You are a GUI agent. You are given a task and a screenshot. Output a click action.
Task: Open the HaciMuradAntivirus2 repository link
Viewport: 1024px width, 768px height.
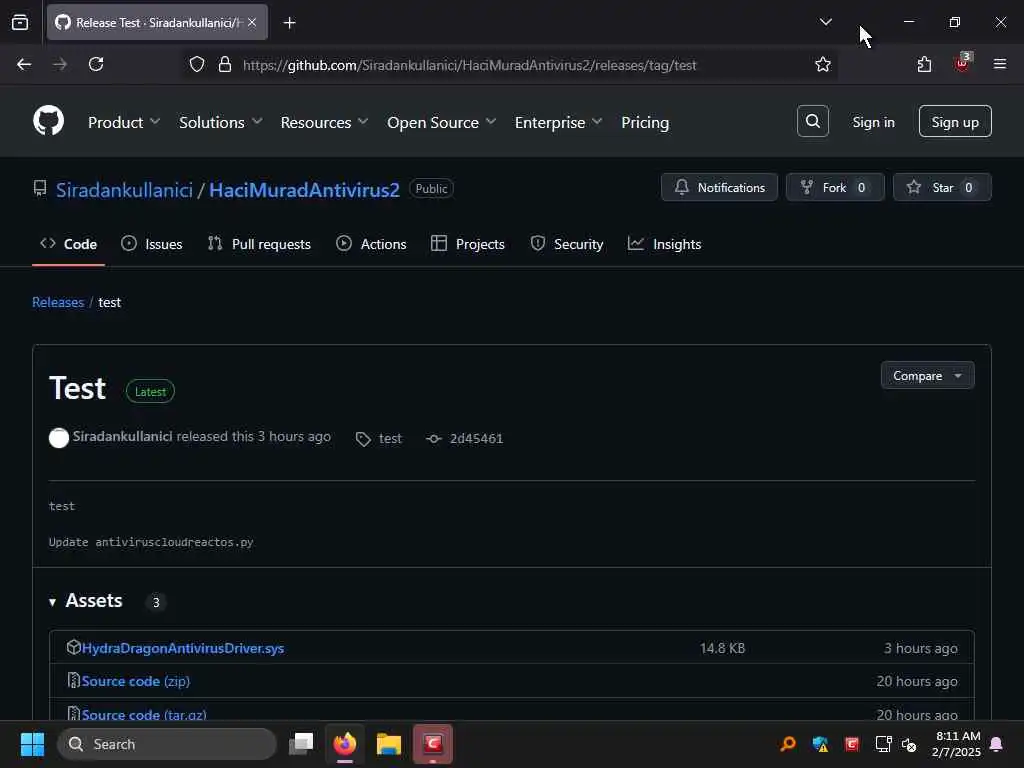click(304, 190)
